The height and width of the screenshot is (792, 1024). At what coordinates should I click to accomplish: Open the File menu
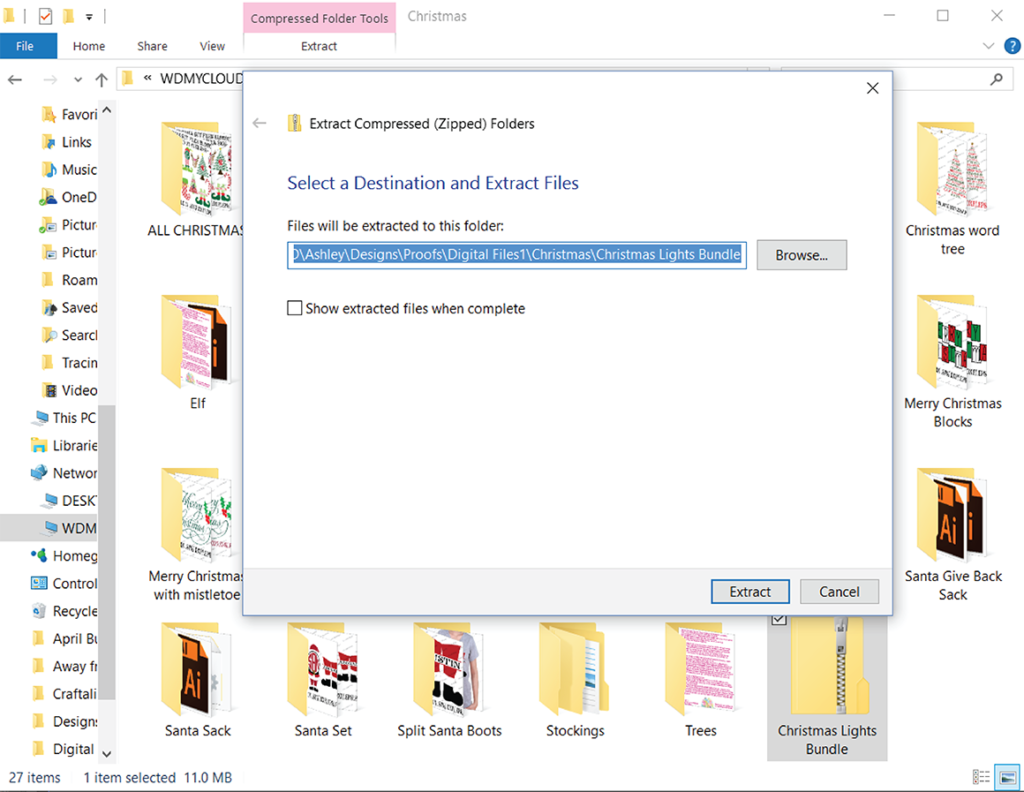tap(25, 46)
